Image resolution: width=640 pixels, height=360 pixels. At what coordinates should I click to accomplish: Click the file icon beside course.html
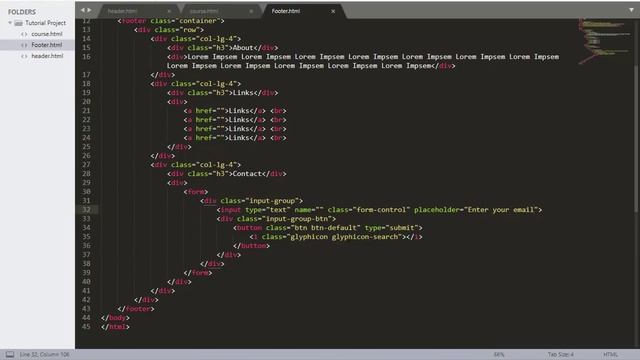(x=24, y=34)
